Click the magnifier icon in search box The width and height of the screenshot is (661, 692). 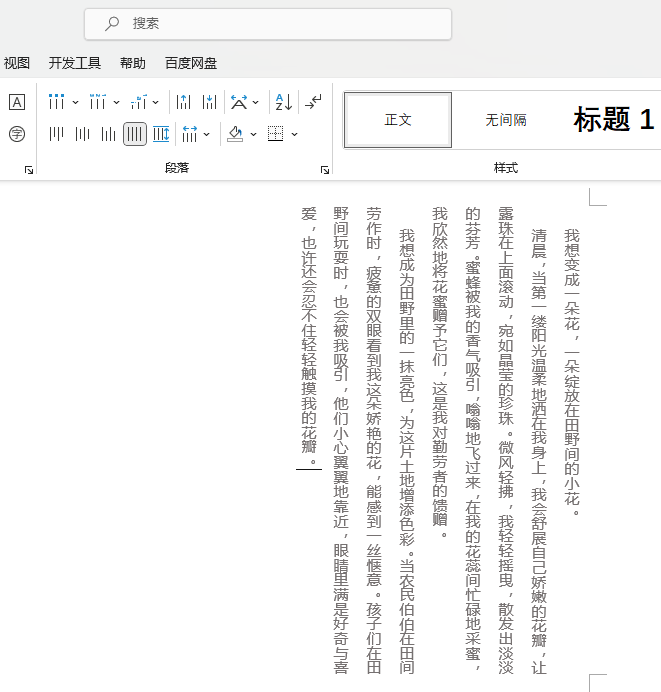point(112,23)
